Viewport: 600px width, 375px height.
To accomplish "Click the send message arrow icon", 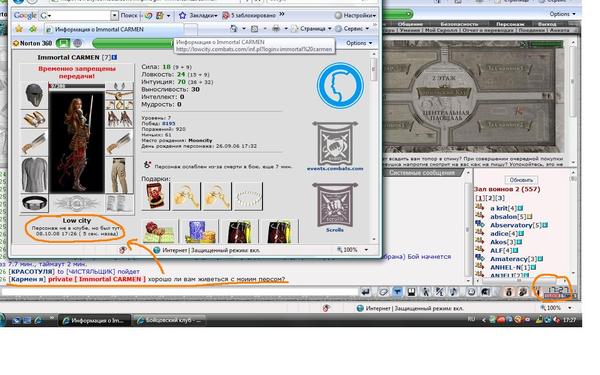I will pos(365,292).
